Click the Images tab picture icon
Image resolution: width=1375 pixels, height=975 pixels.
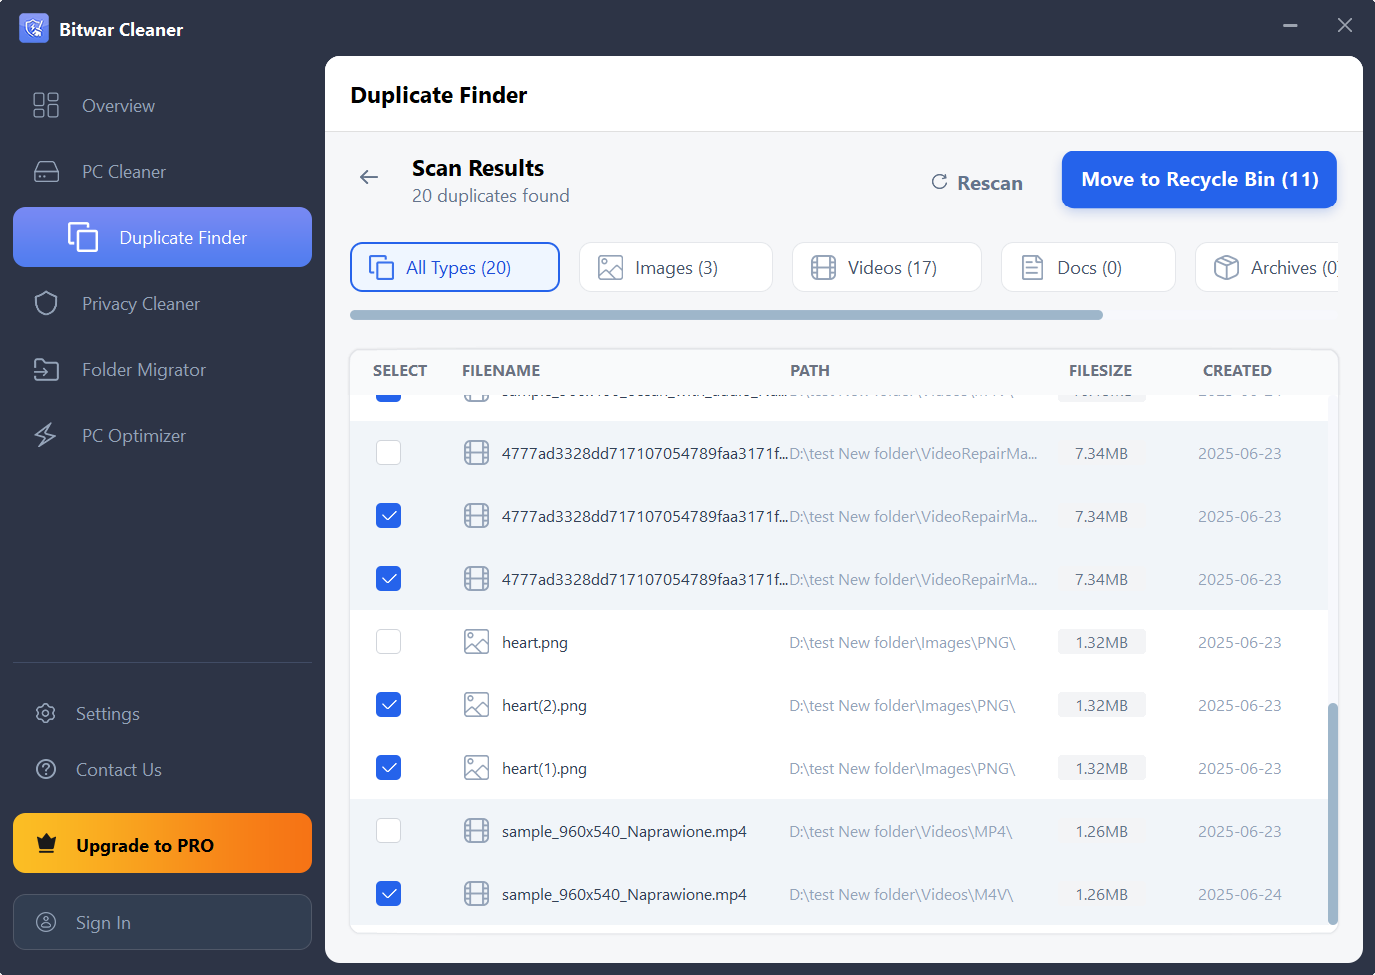pos(610,267)
